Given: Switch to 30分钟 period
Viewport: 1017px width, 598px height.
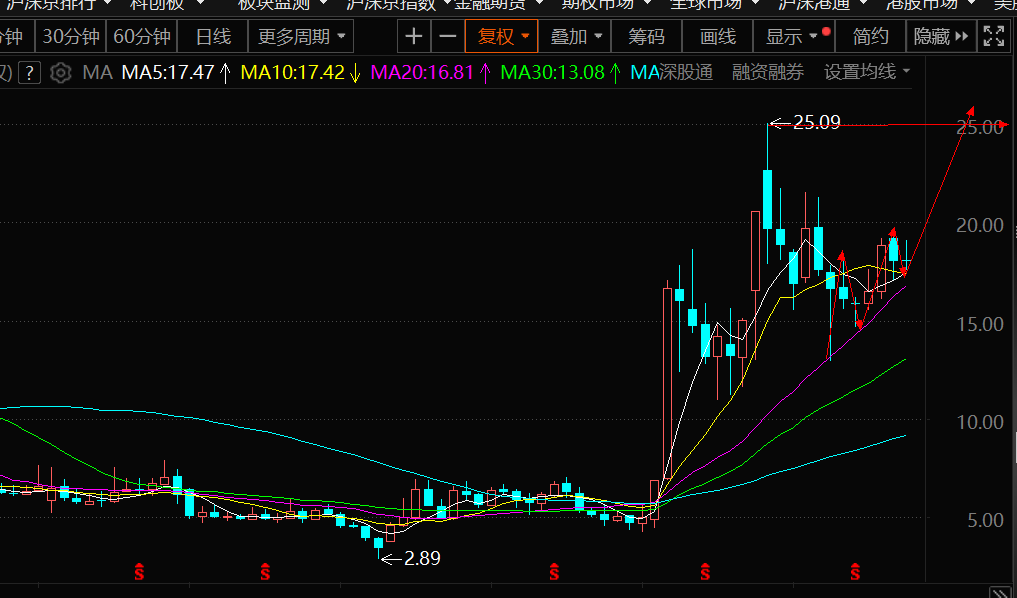Looking at the screenshot, I should click(71, 36).
